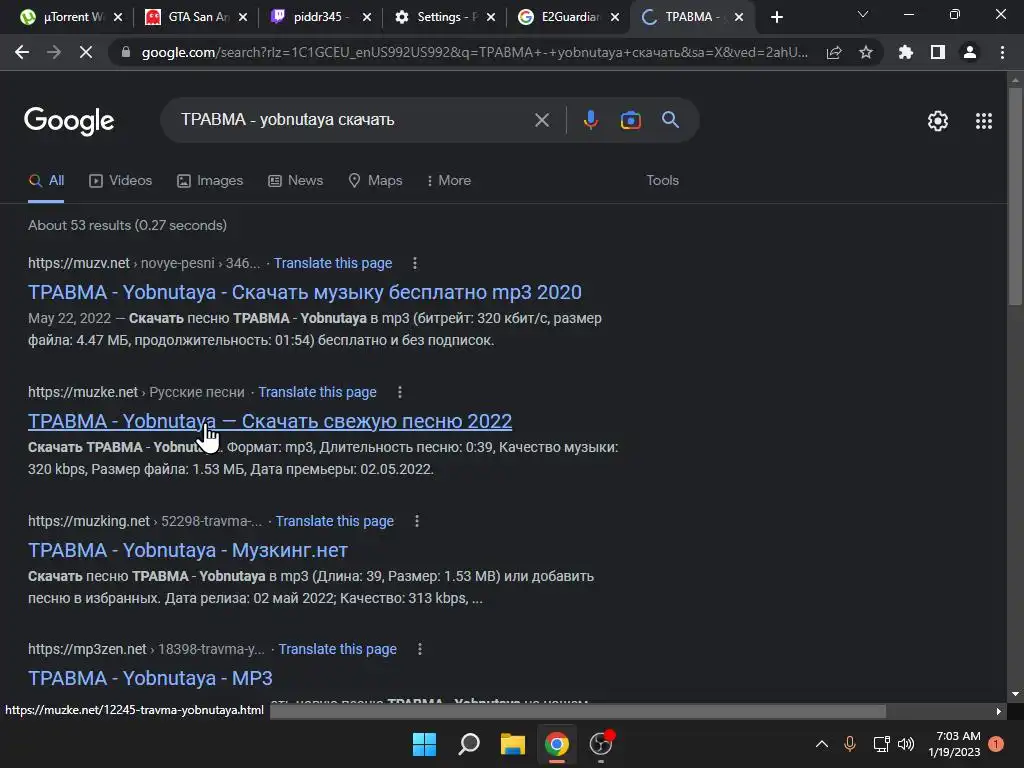1024x768 pixels.
Task: Click the Chrome address bar URL
Action: tap(474, 52)
